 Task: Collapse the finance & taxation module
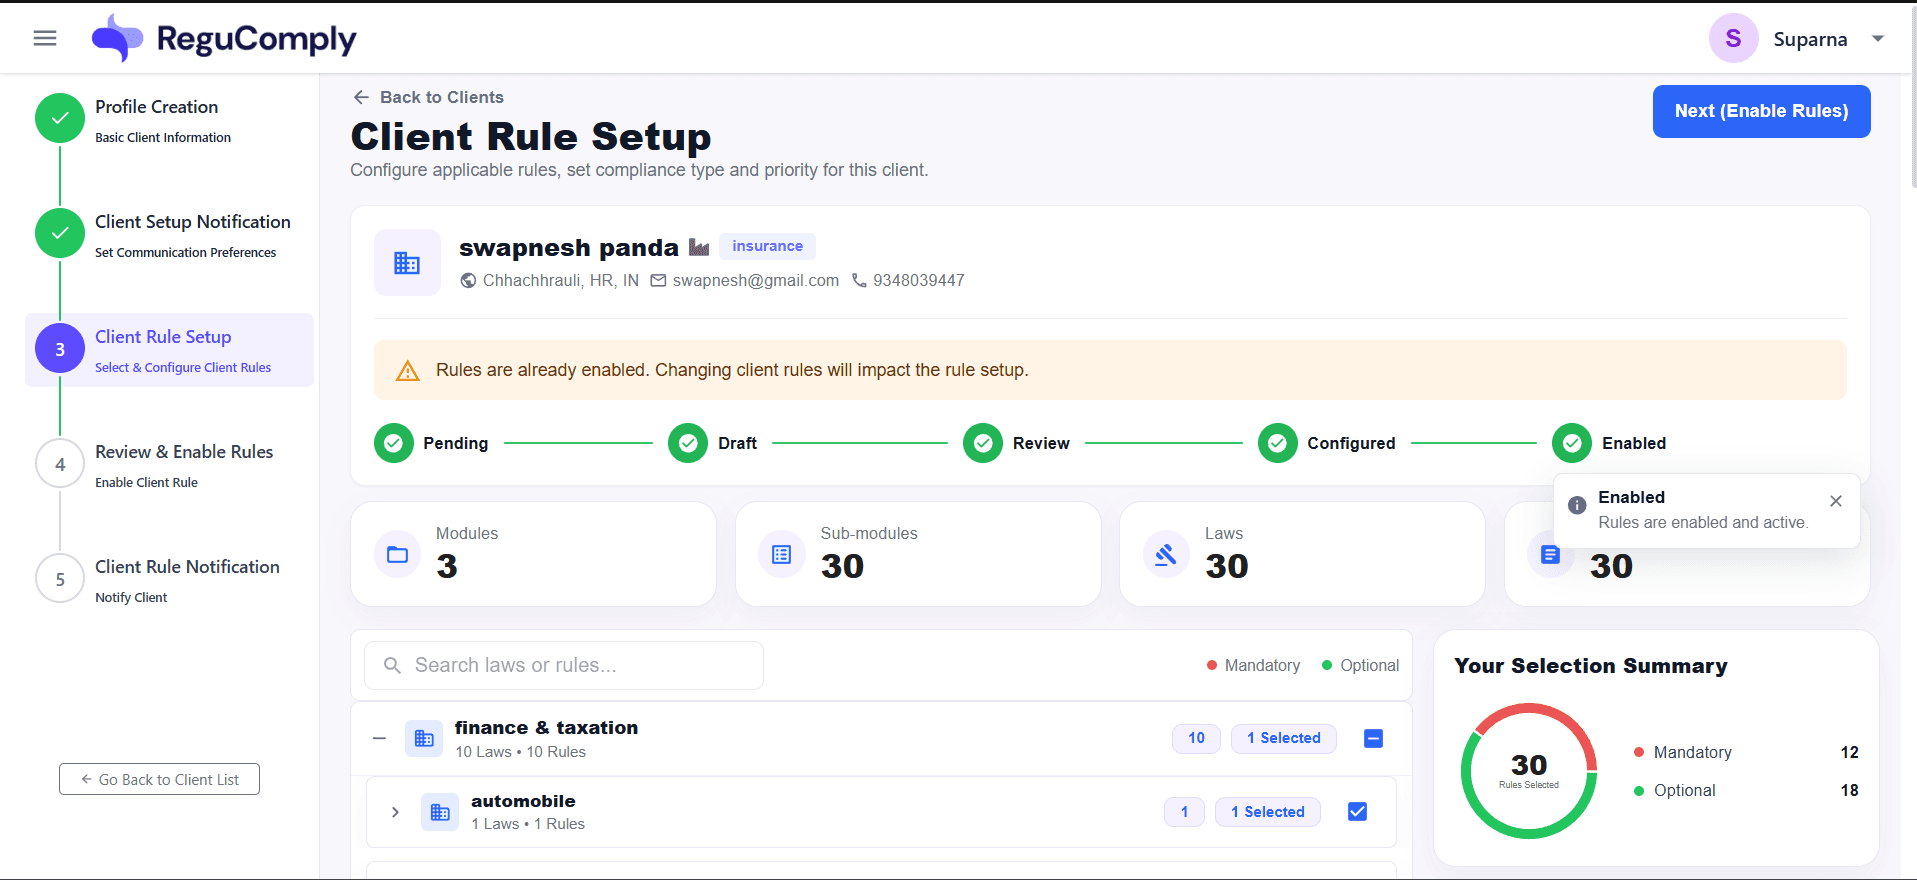[x=379, y=738]
